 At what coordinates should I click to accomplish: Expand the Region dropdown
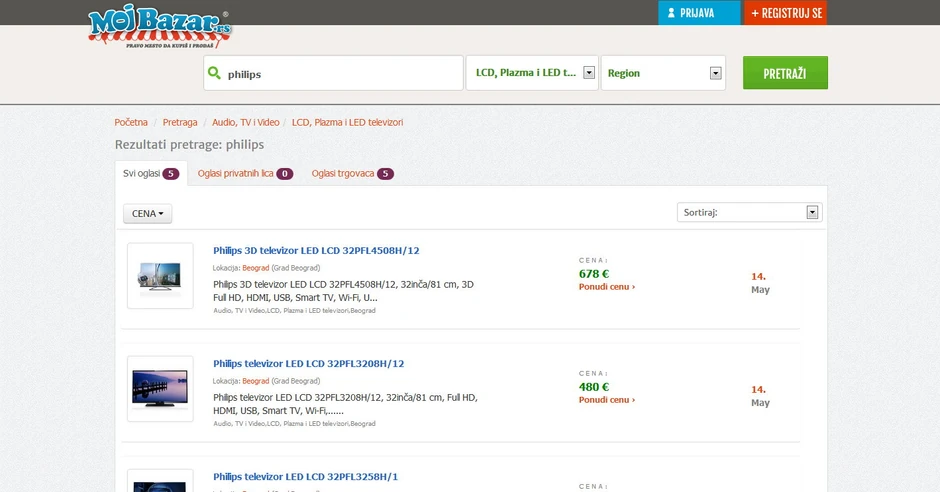(x=663, y=73)
